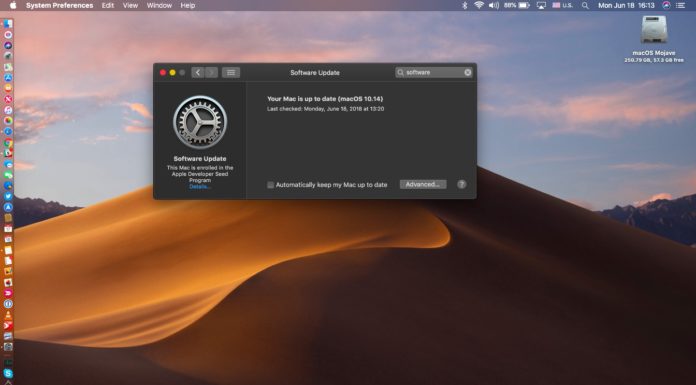
Task: Open the U.S. input source menu
Action: [562, 5]
